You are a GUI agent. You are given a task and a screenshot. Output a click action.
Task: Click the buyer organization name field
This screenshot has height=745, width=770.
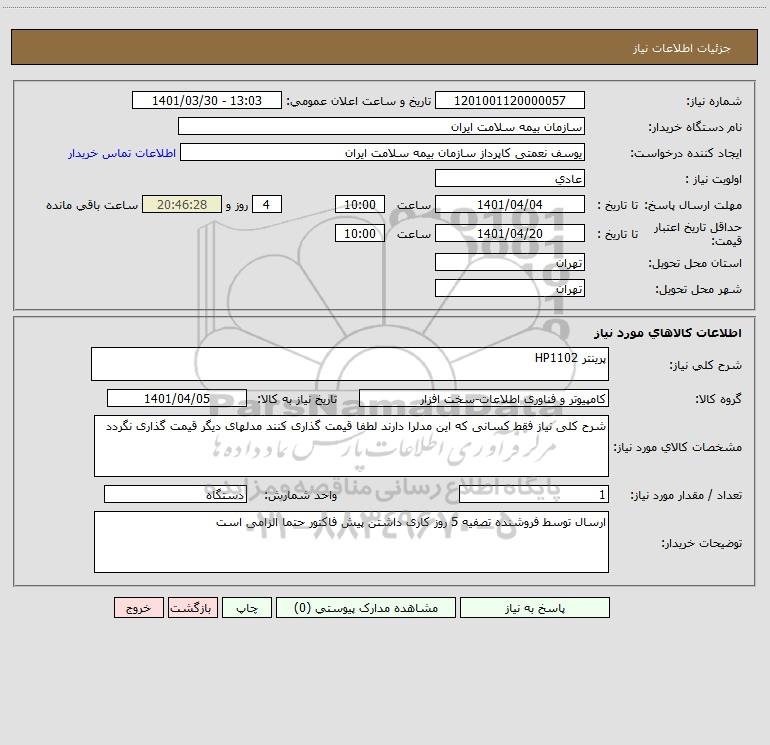click(381, 126)
